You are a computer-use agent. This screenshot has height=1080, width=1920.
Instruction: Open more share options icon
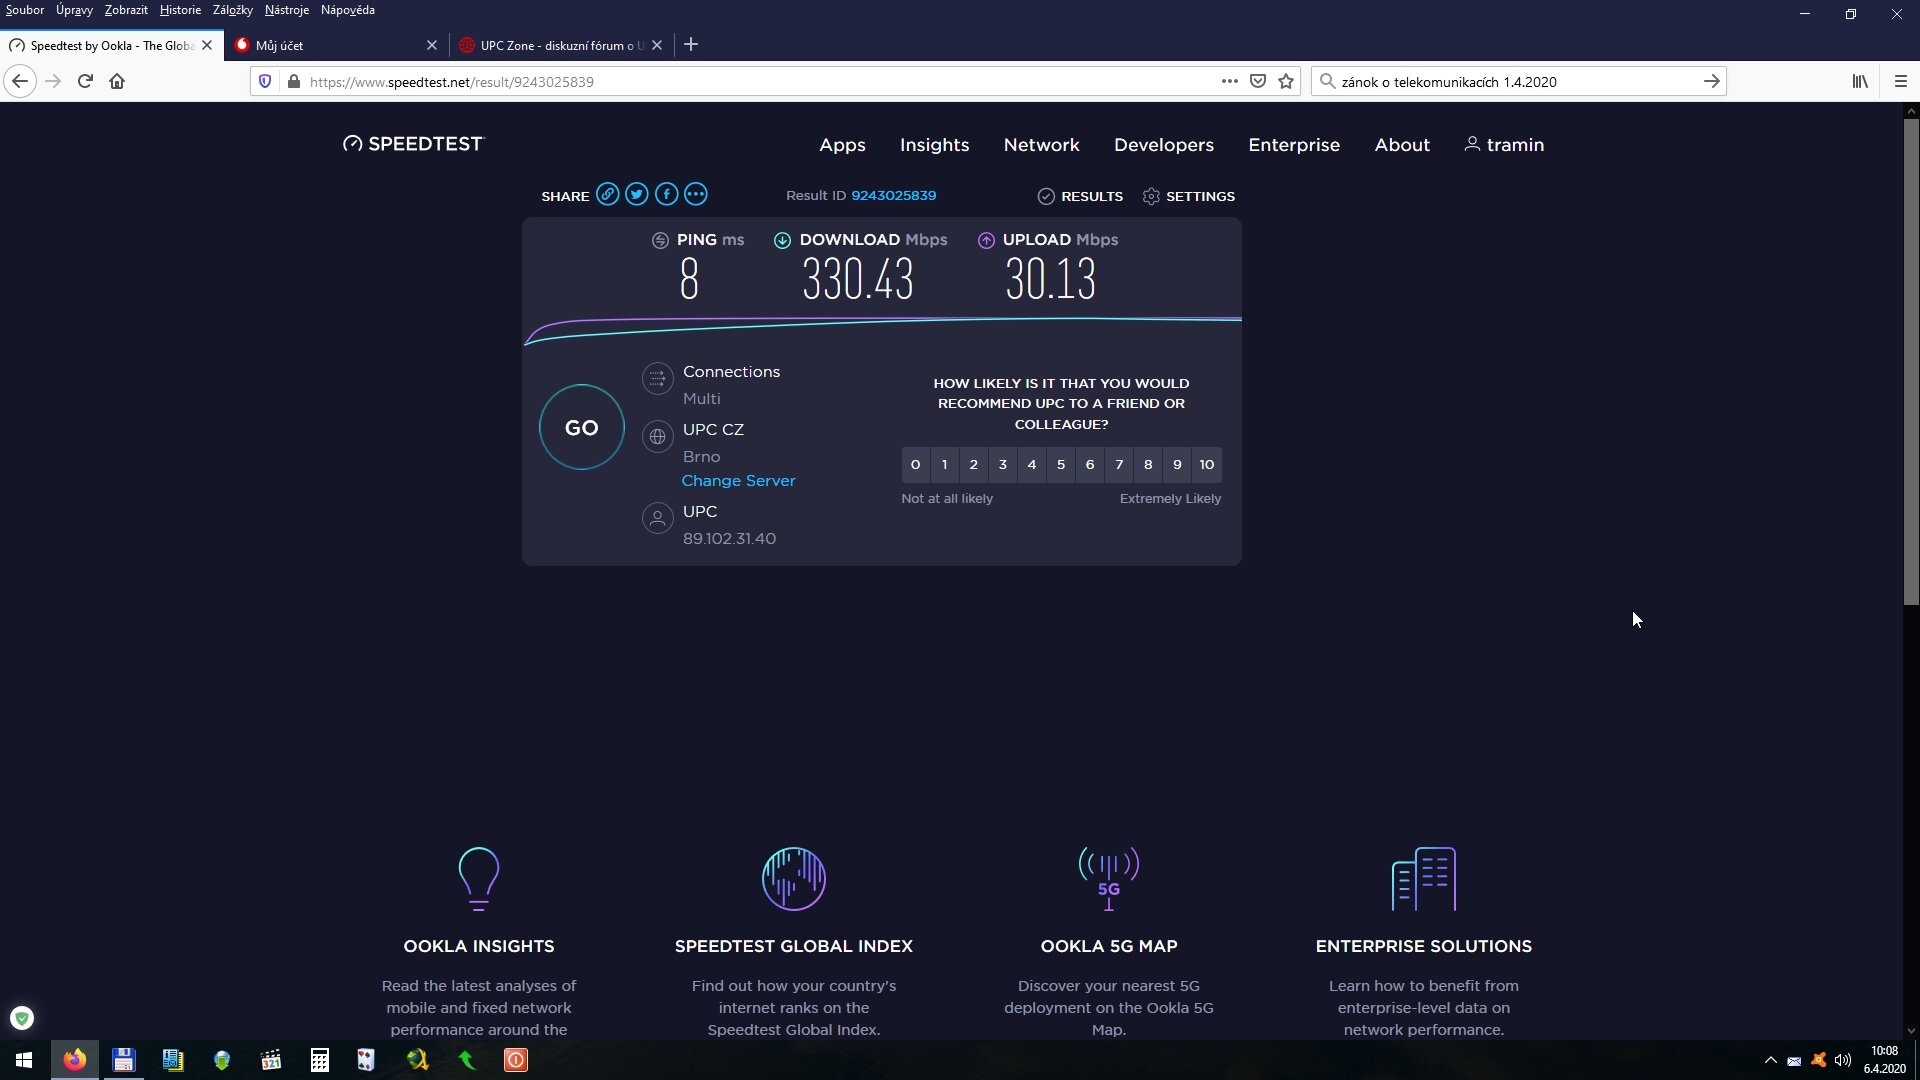(x=696, y=194)
